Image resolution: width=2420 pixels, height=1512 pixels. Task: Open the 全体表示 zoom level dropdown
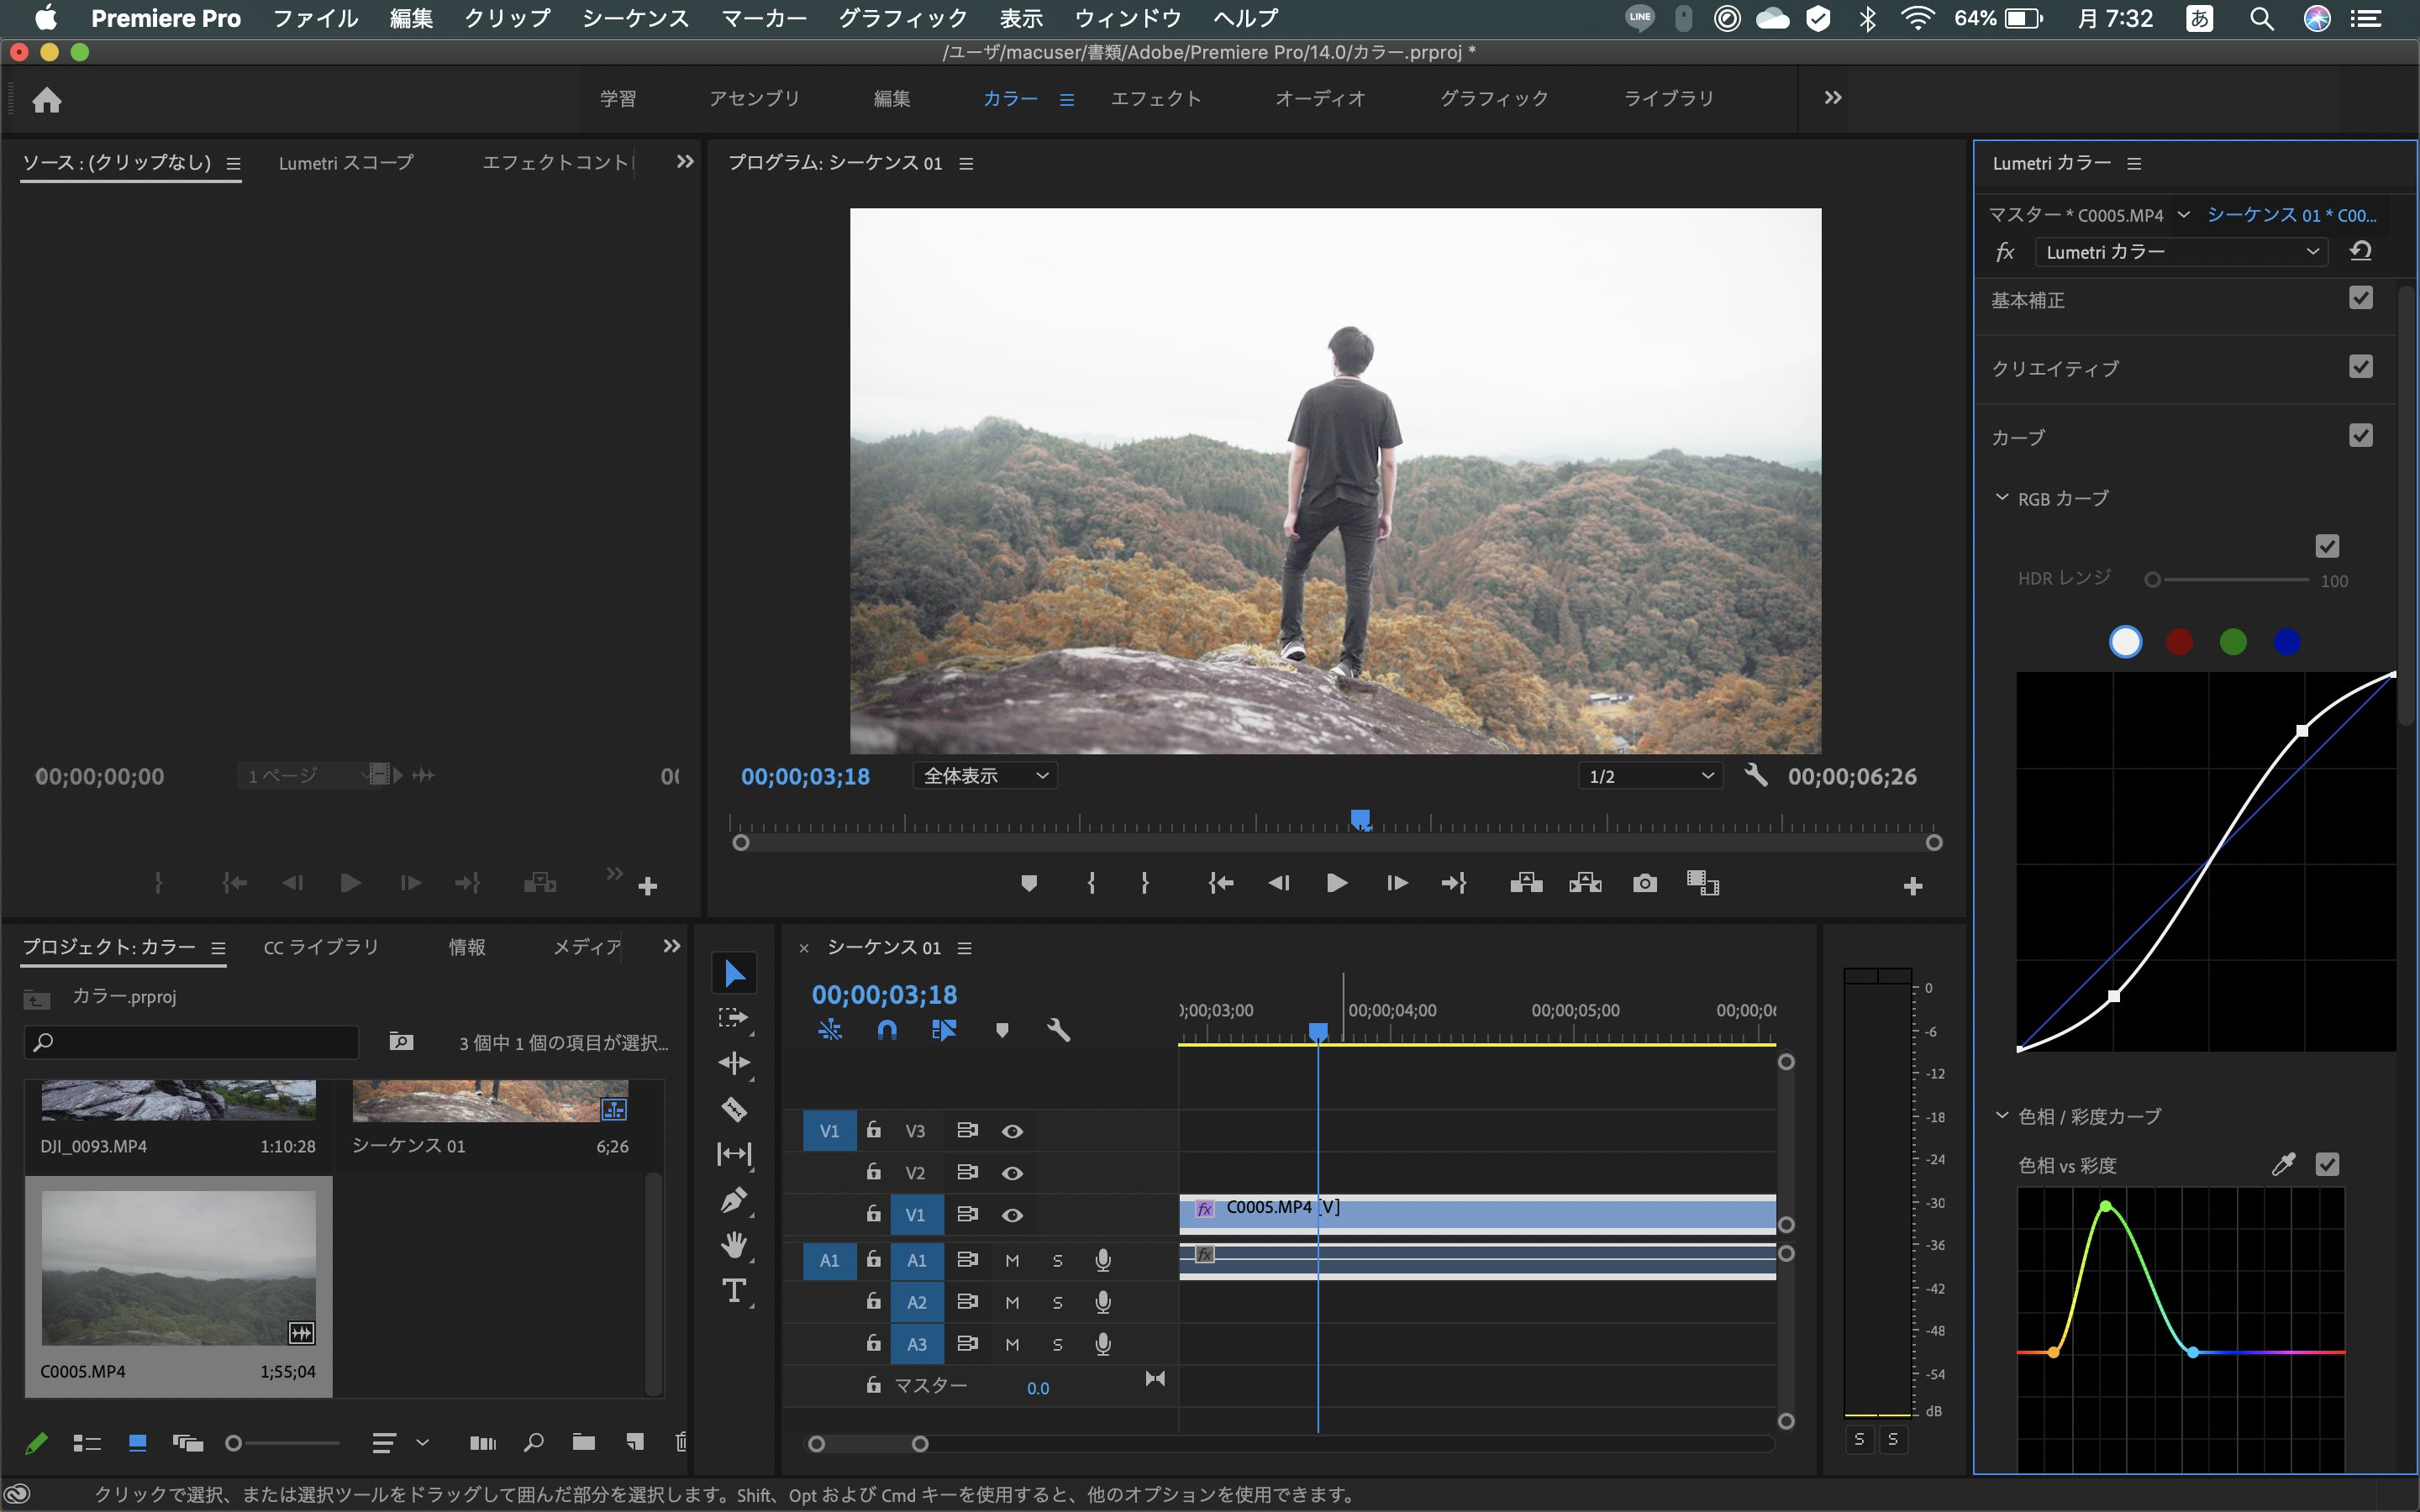(x=985, y=776)
